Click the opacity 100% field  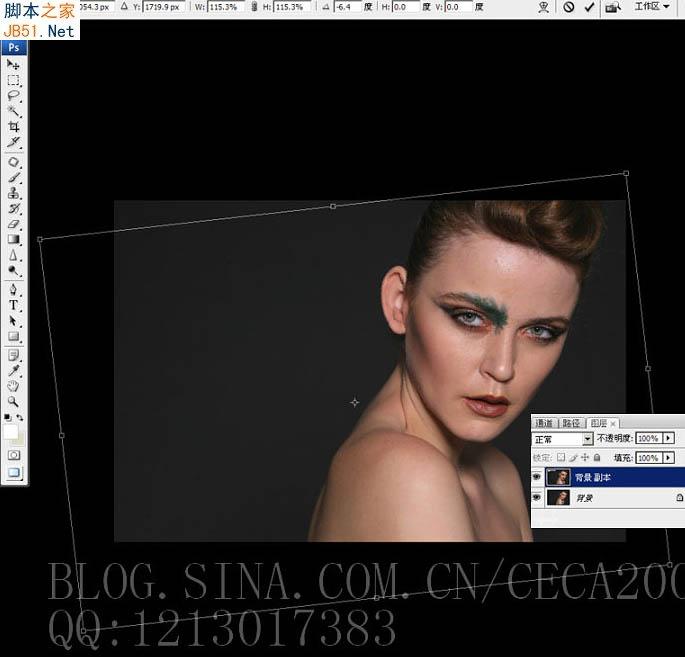649,438
